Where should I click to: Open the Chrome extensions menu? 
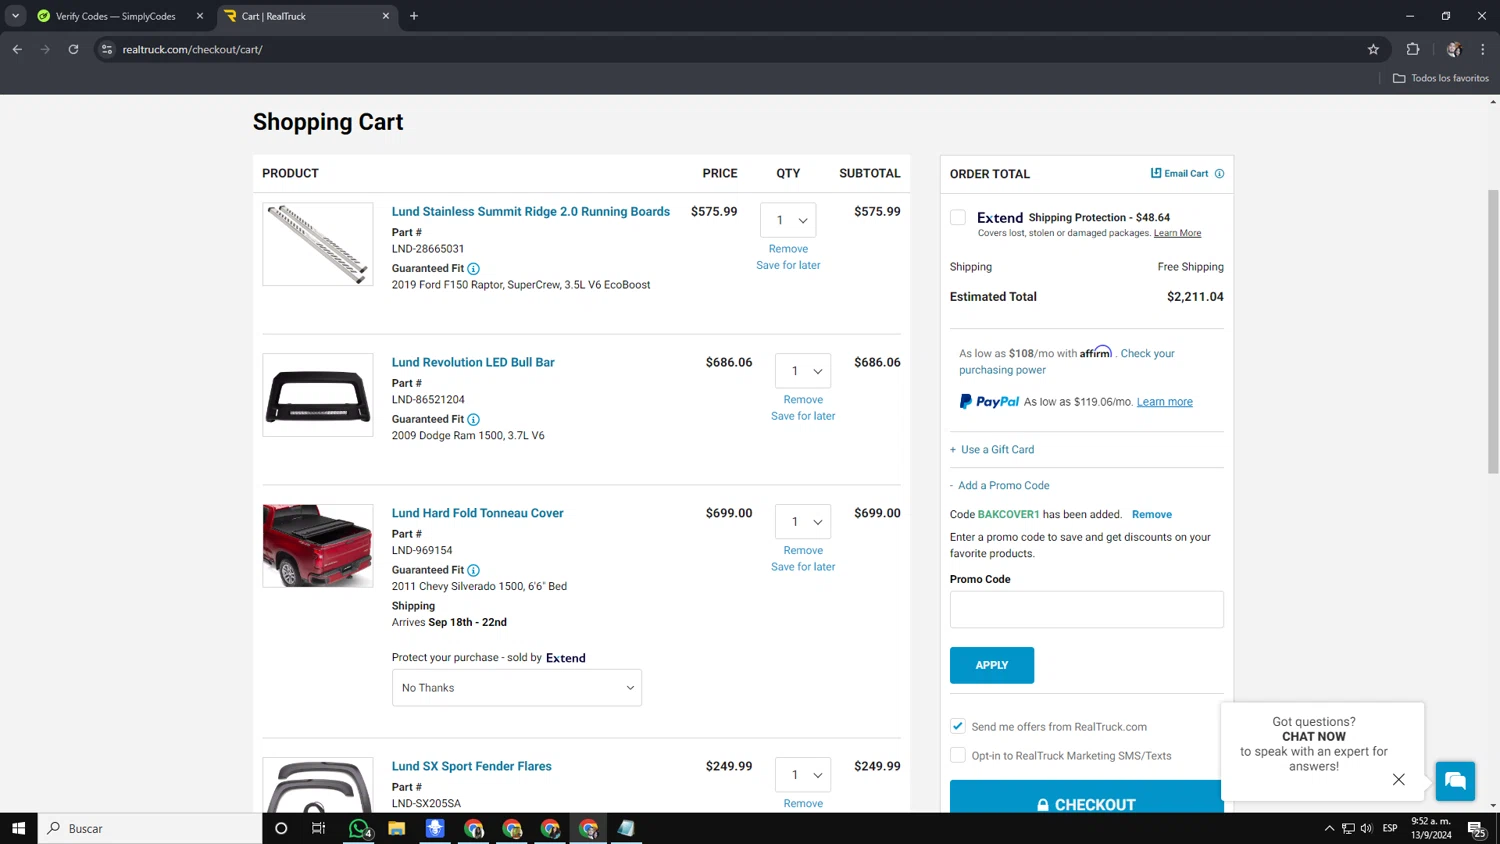tap(1413, 49)
